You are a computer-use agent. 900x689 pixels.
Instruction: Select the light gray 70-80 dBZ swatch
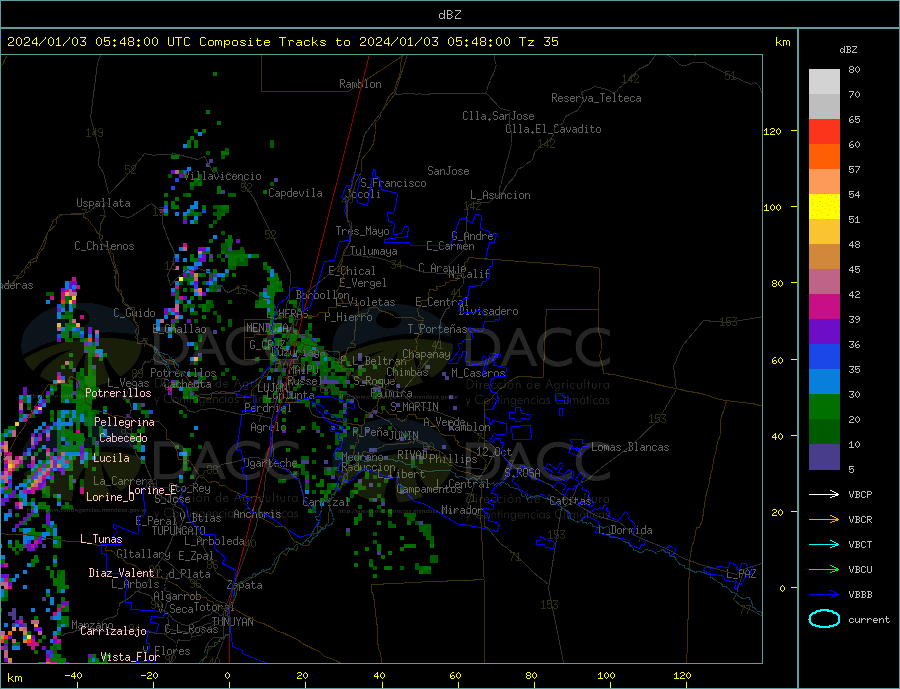pyautogui.click(x=824, y=82)
